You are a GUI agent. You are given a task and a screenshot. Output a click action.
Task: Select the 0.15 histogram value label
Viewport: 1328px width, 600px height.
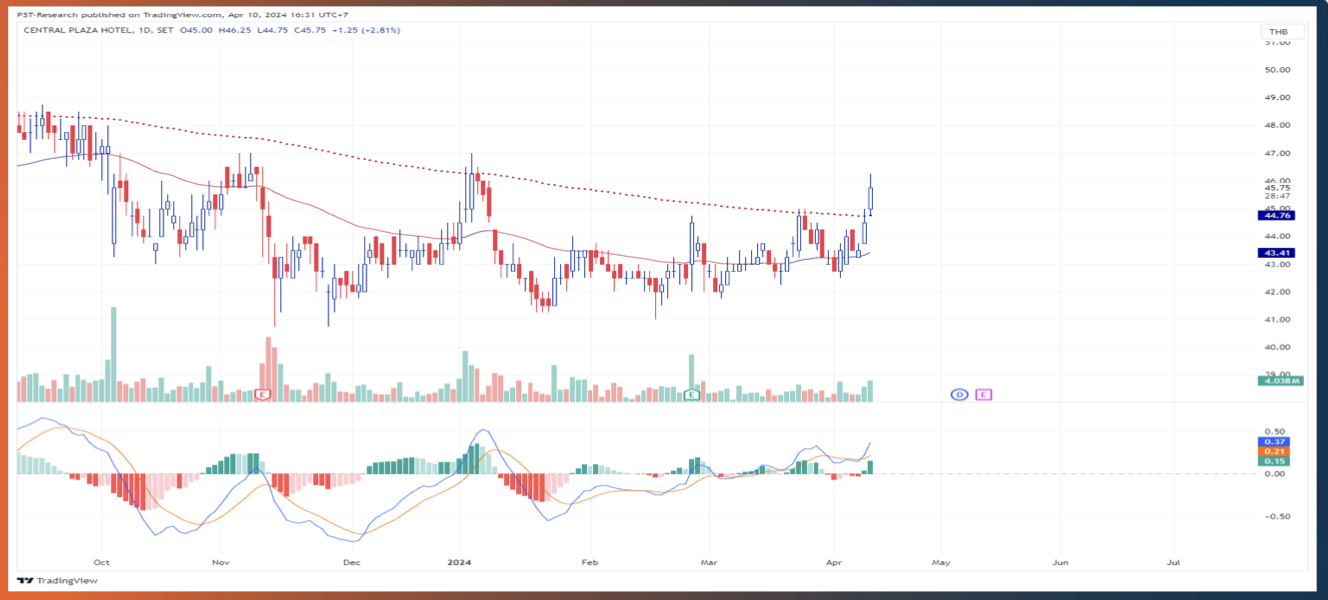click(1275, 461)
